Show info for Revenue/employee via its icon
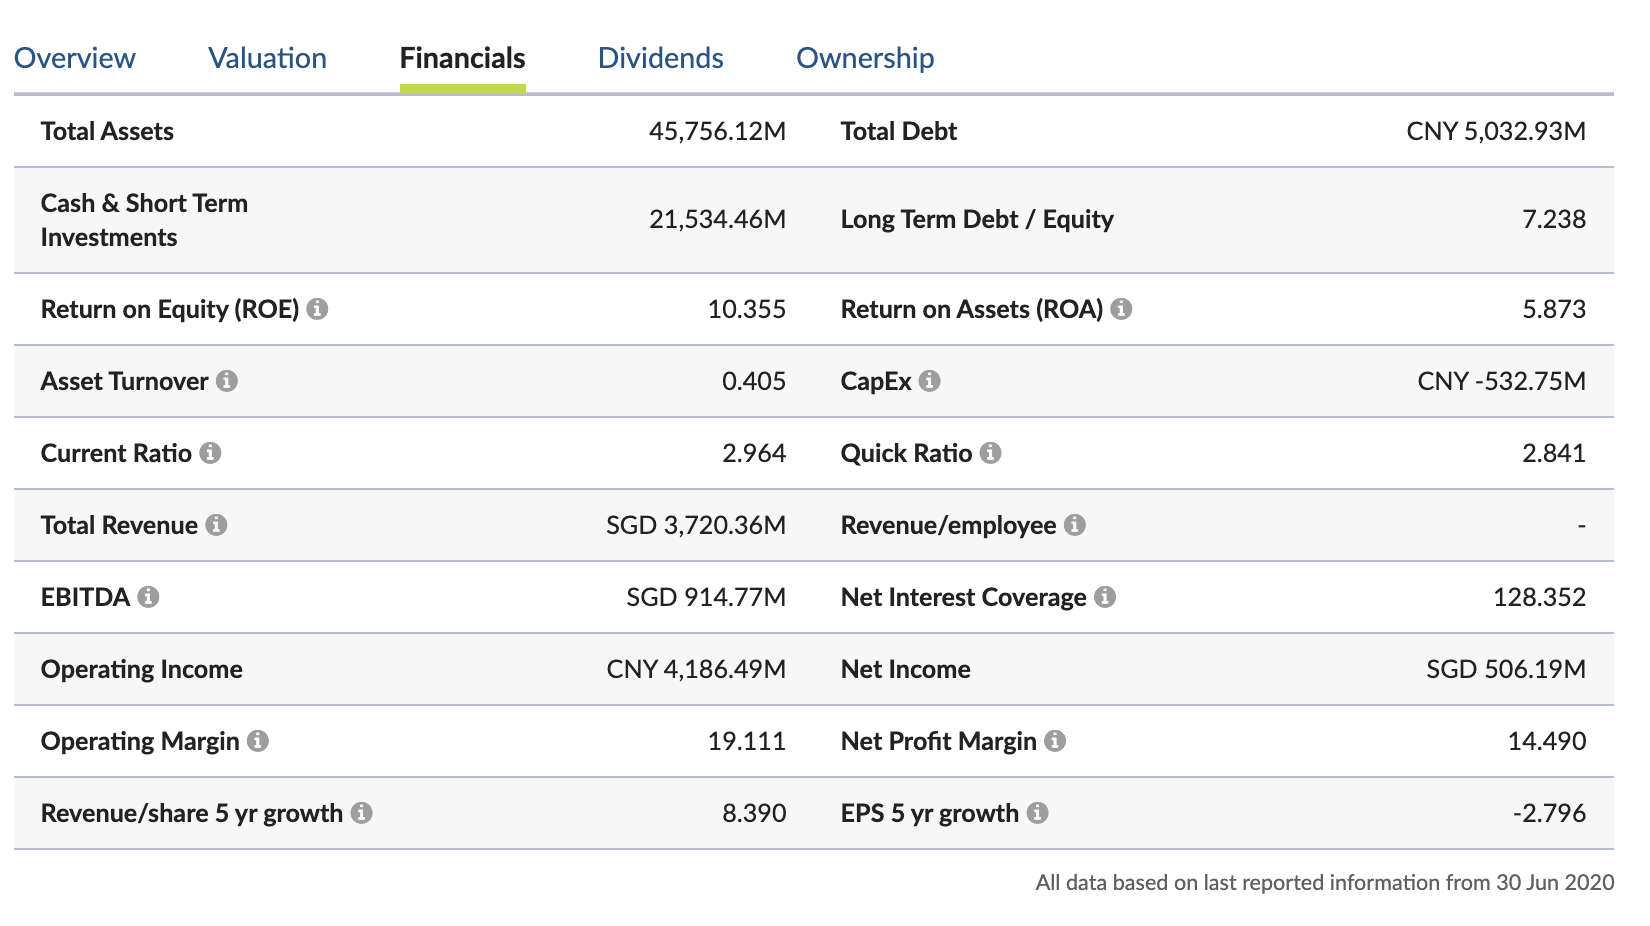This screenshot has height=926, width=1650. coord(1074,525)
